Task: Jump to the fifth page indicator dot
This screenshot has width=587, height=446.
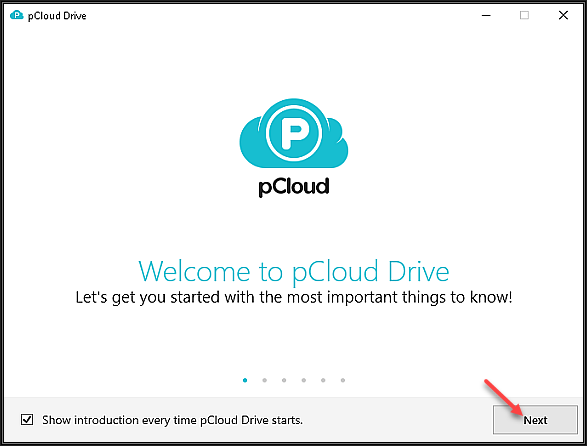Action: click(323, 380)
